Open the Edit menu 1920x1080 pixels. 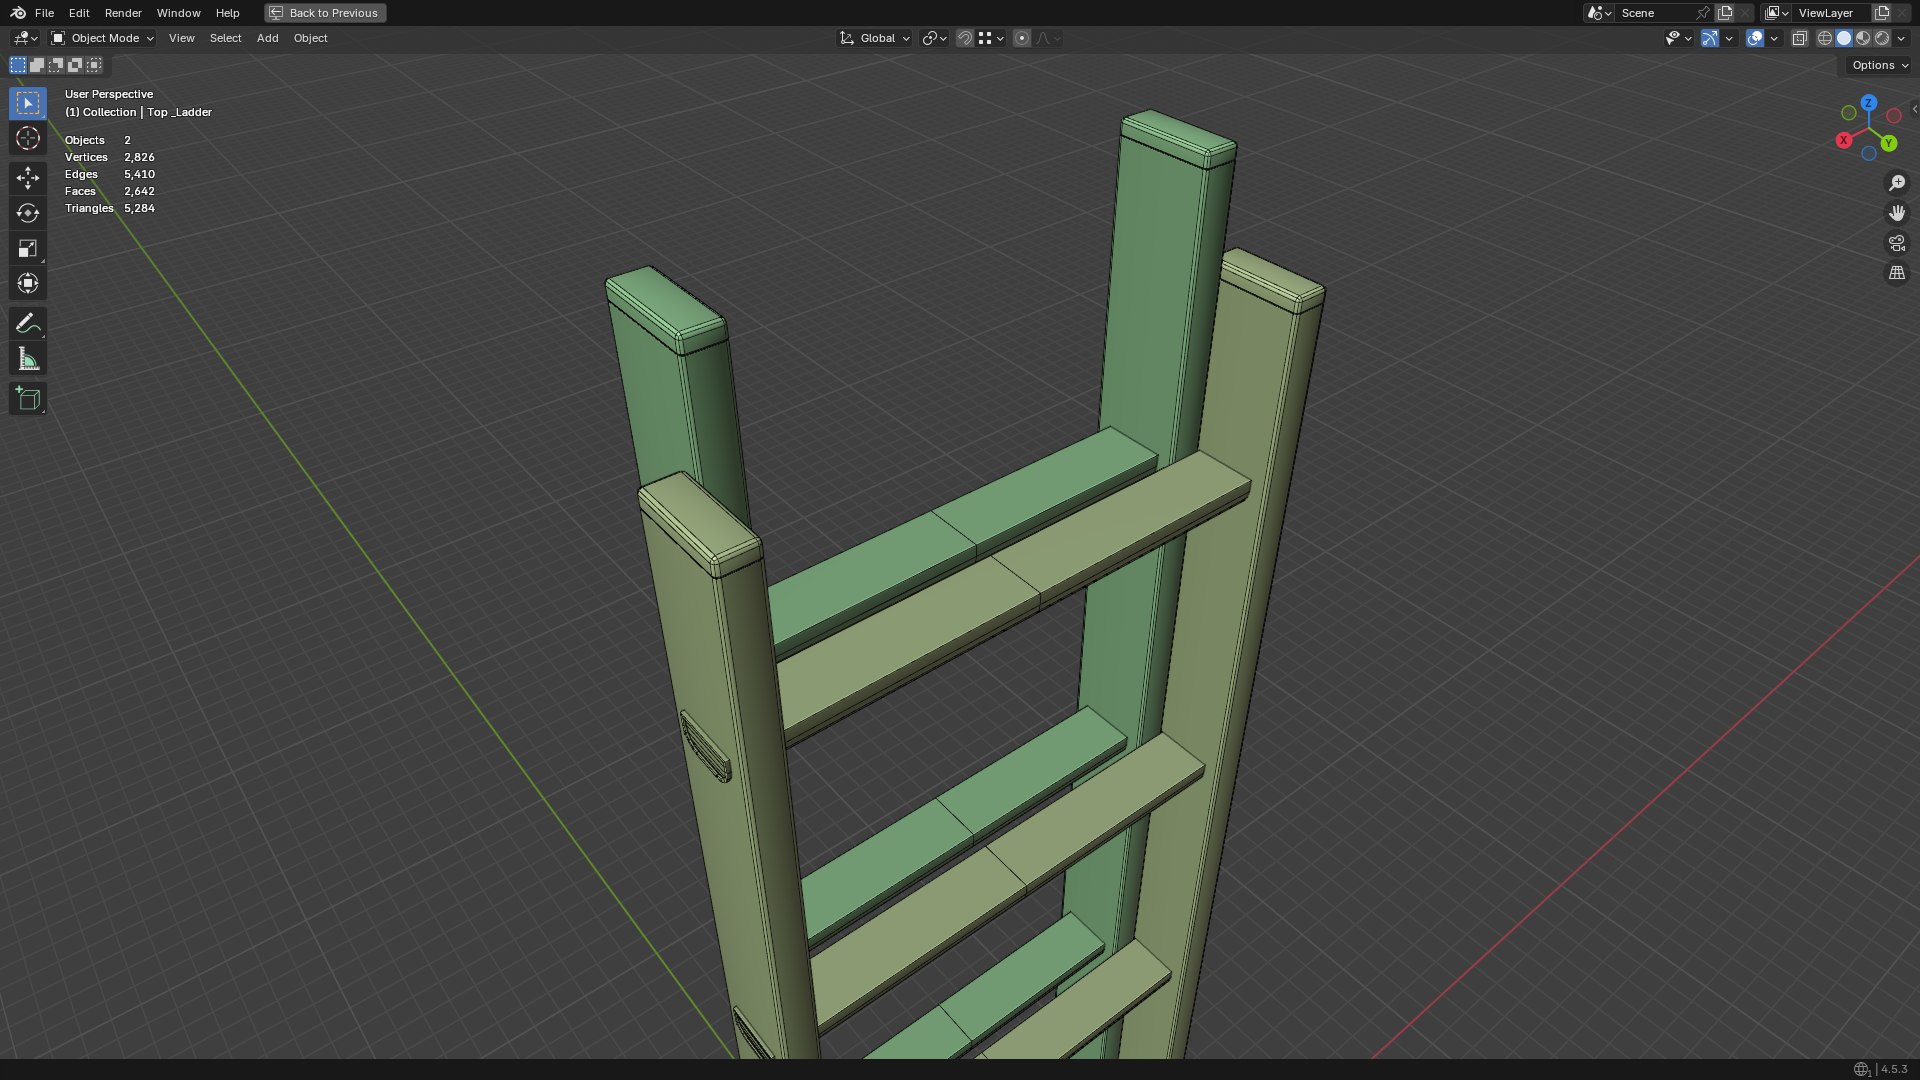[x=79, y=13]
